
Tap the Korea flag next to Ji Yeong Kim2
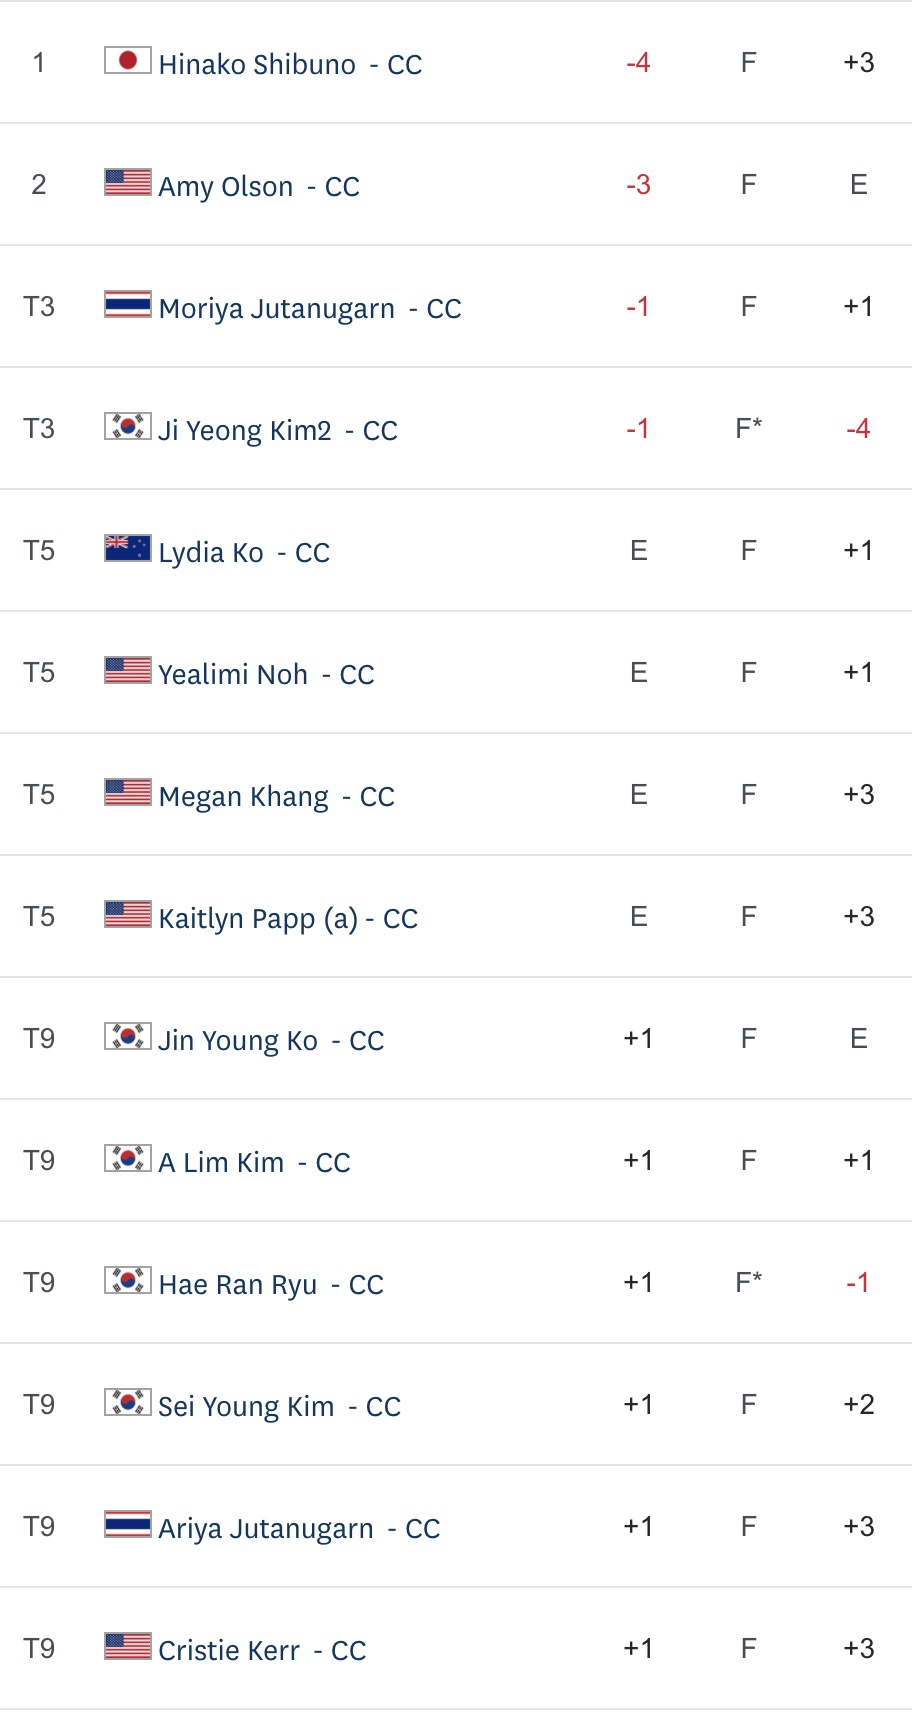coord(128,427)
